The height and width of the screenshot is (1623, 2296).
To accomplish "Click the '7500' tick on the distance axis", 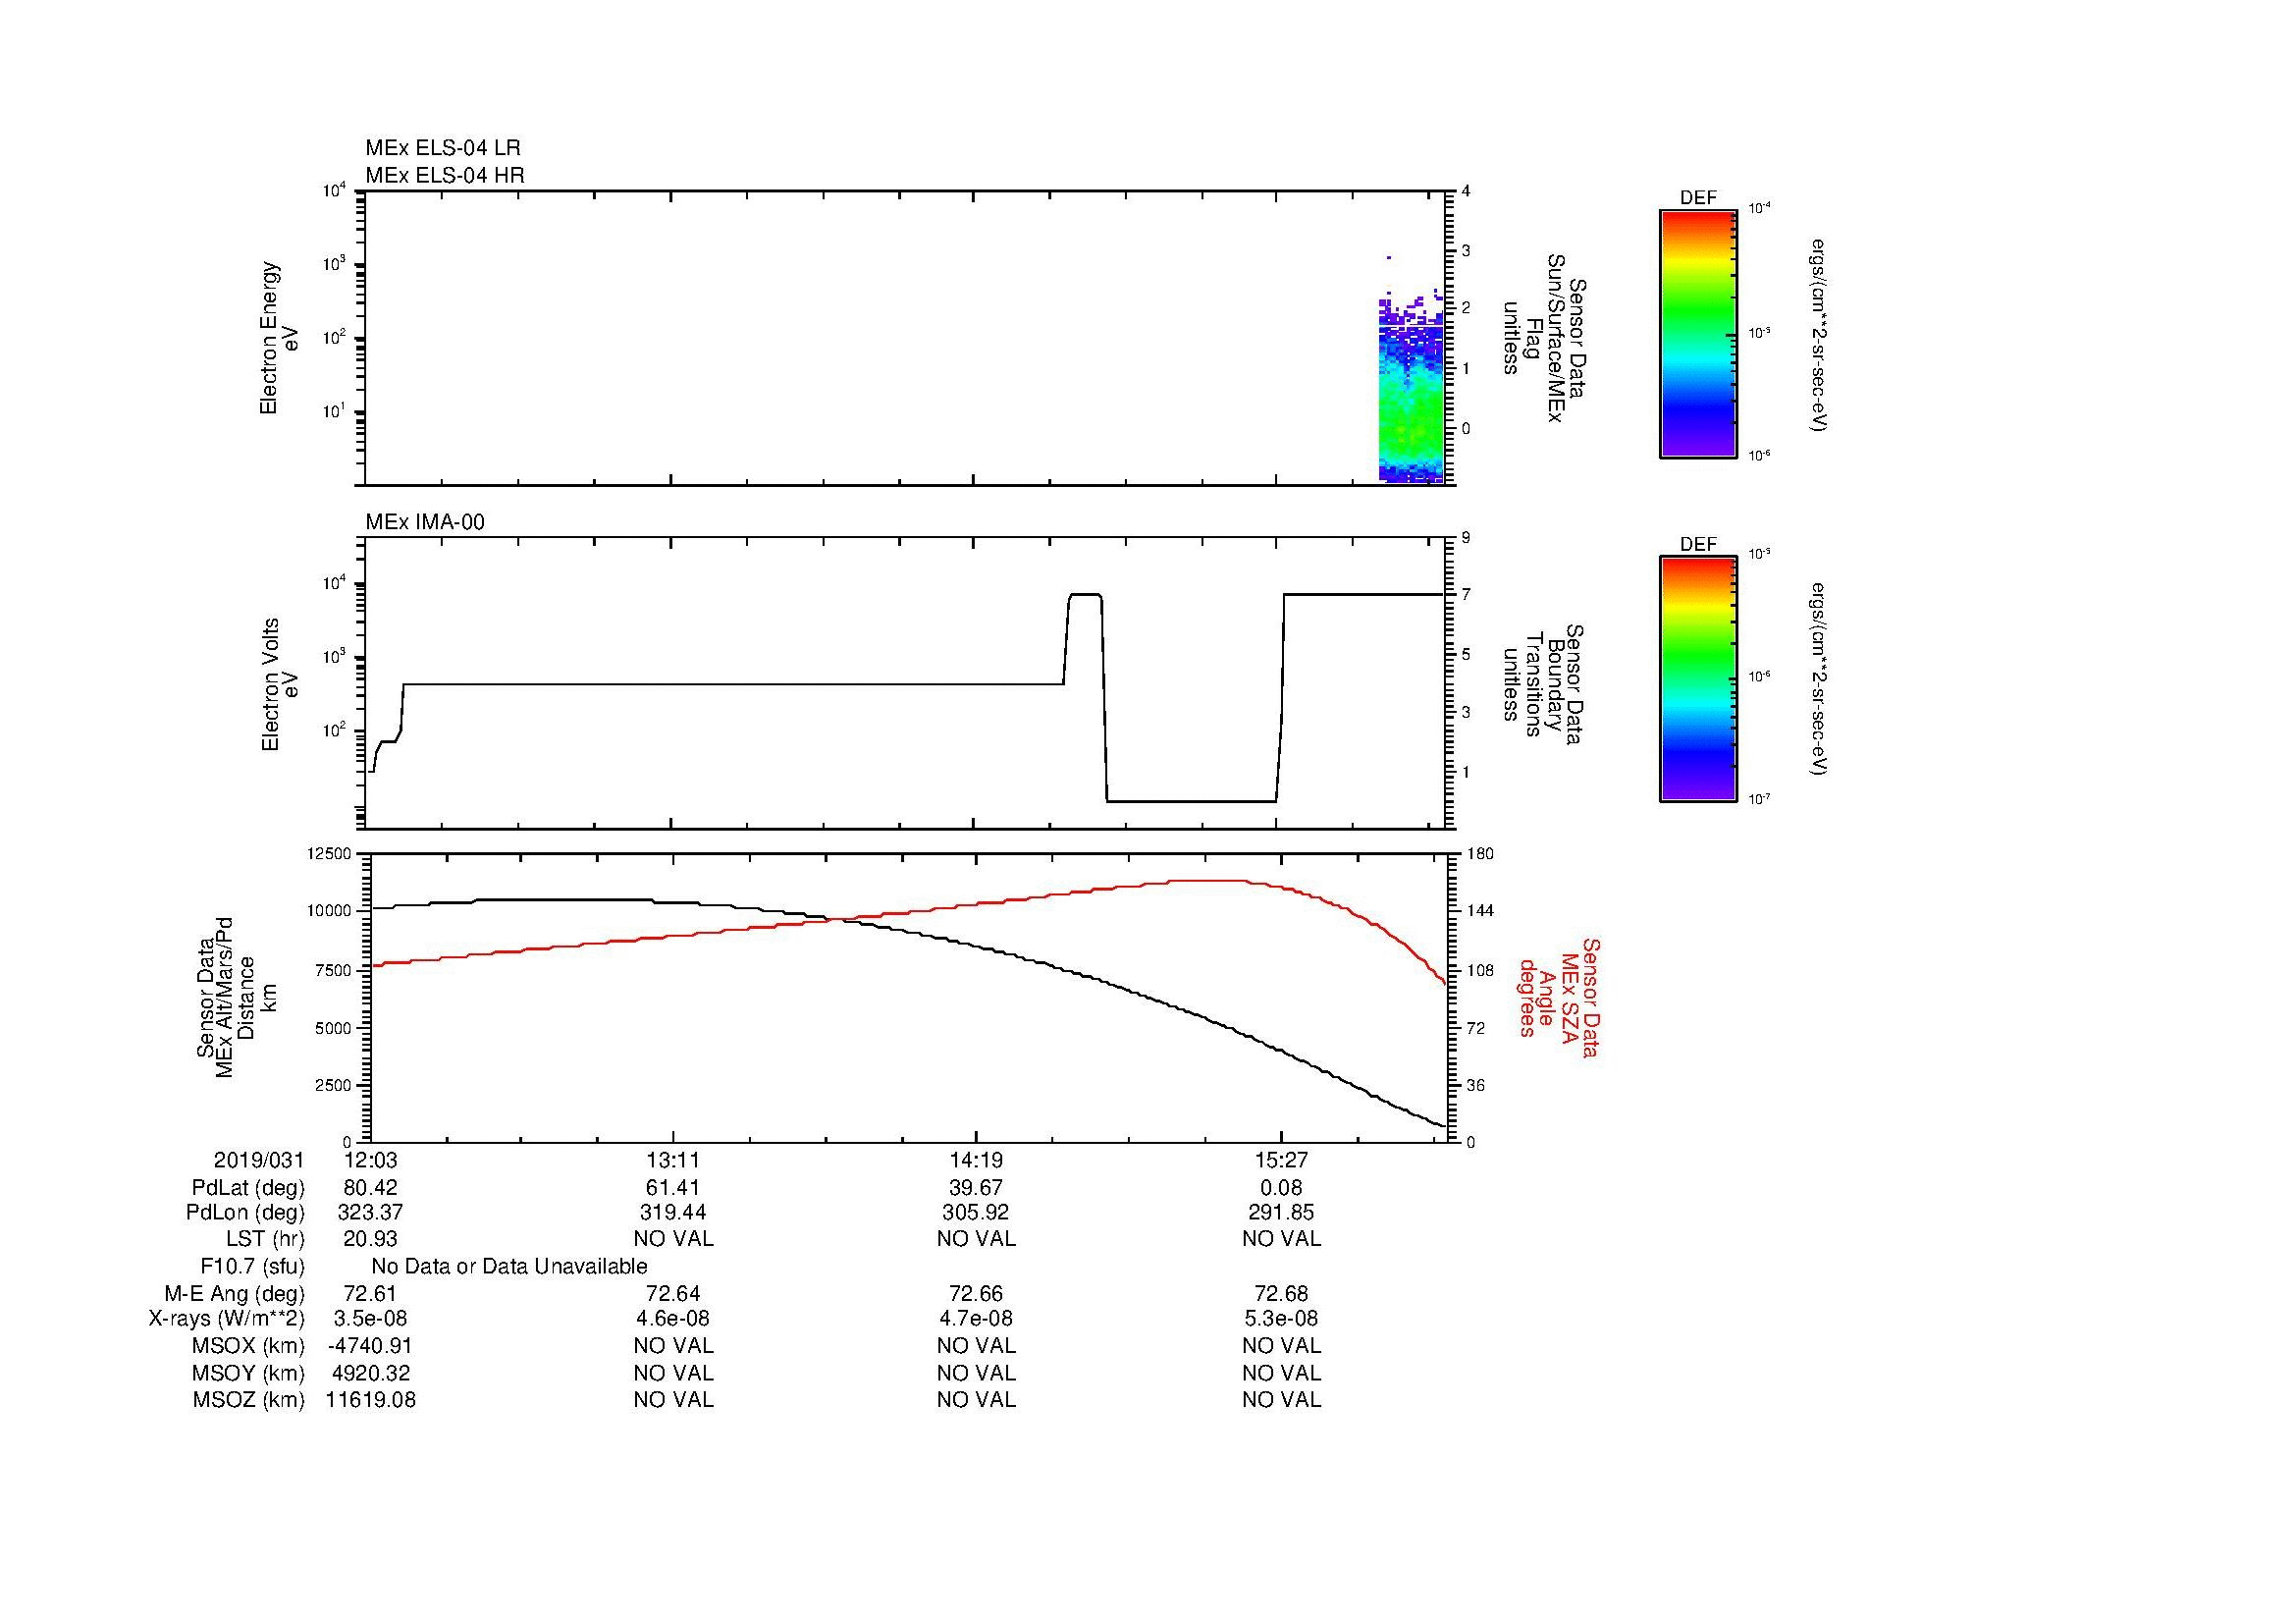I will tap(334, 970).
